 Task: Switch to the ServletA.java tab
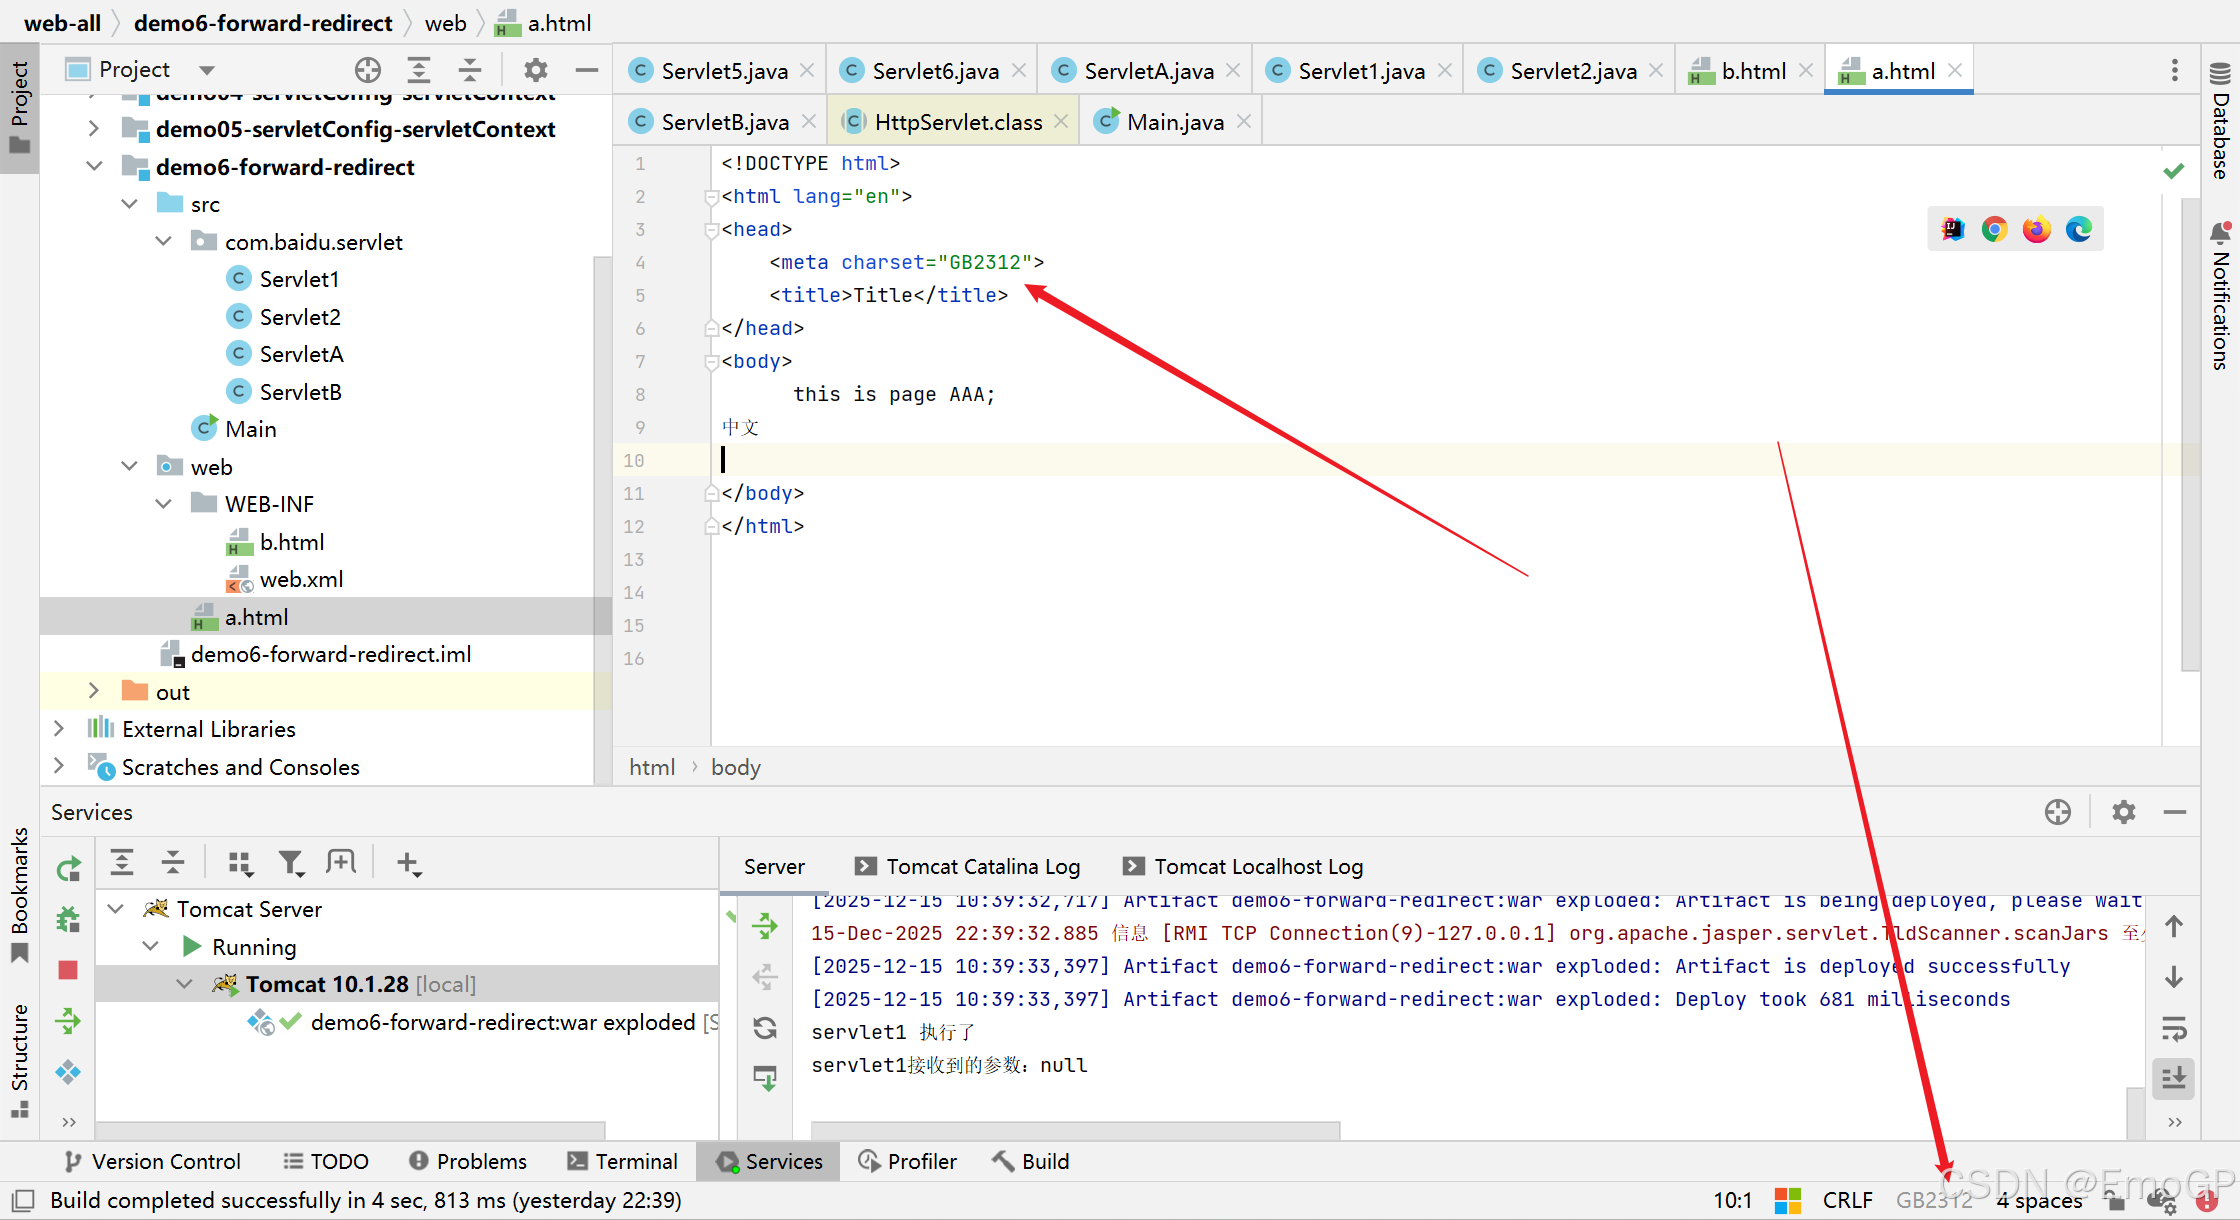[1148, 71]
